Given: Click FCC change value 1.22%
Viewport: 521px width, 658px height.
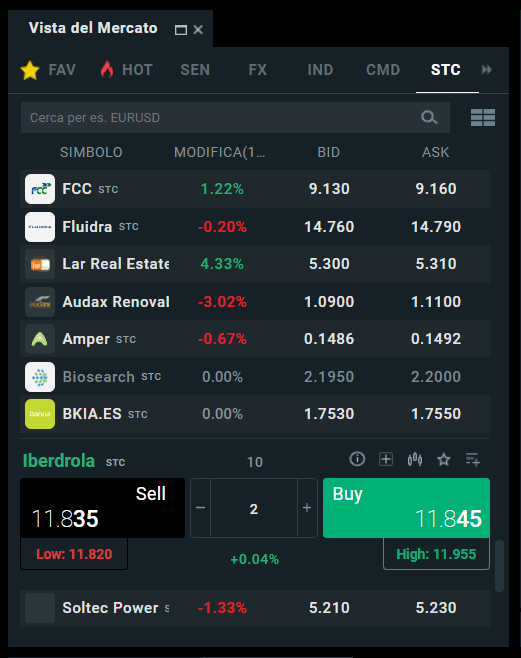Looking at the screenshot, I should tap(222, 189).
